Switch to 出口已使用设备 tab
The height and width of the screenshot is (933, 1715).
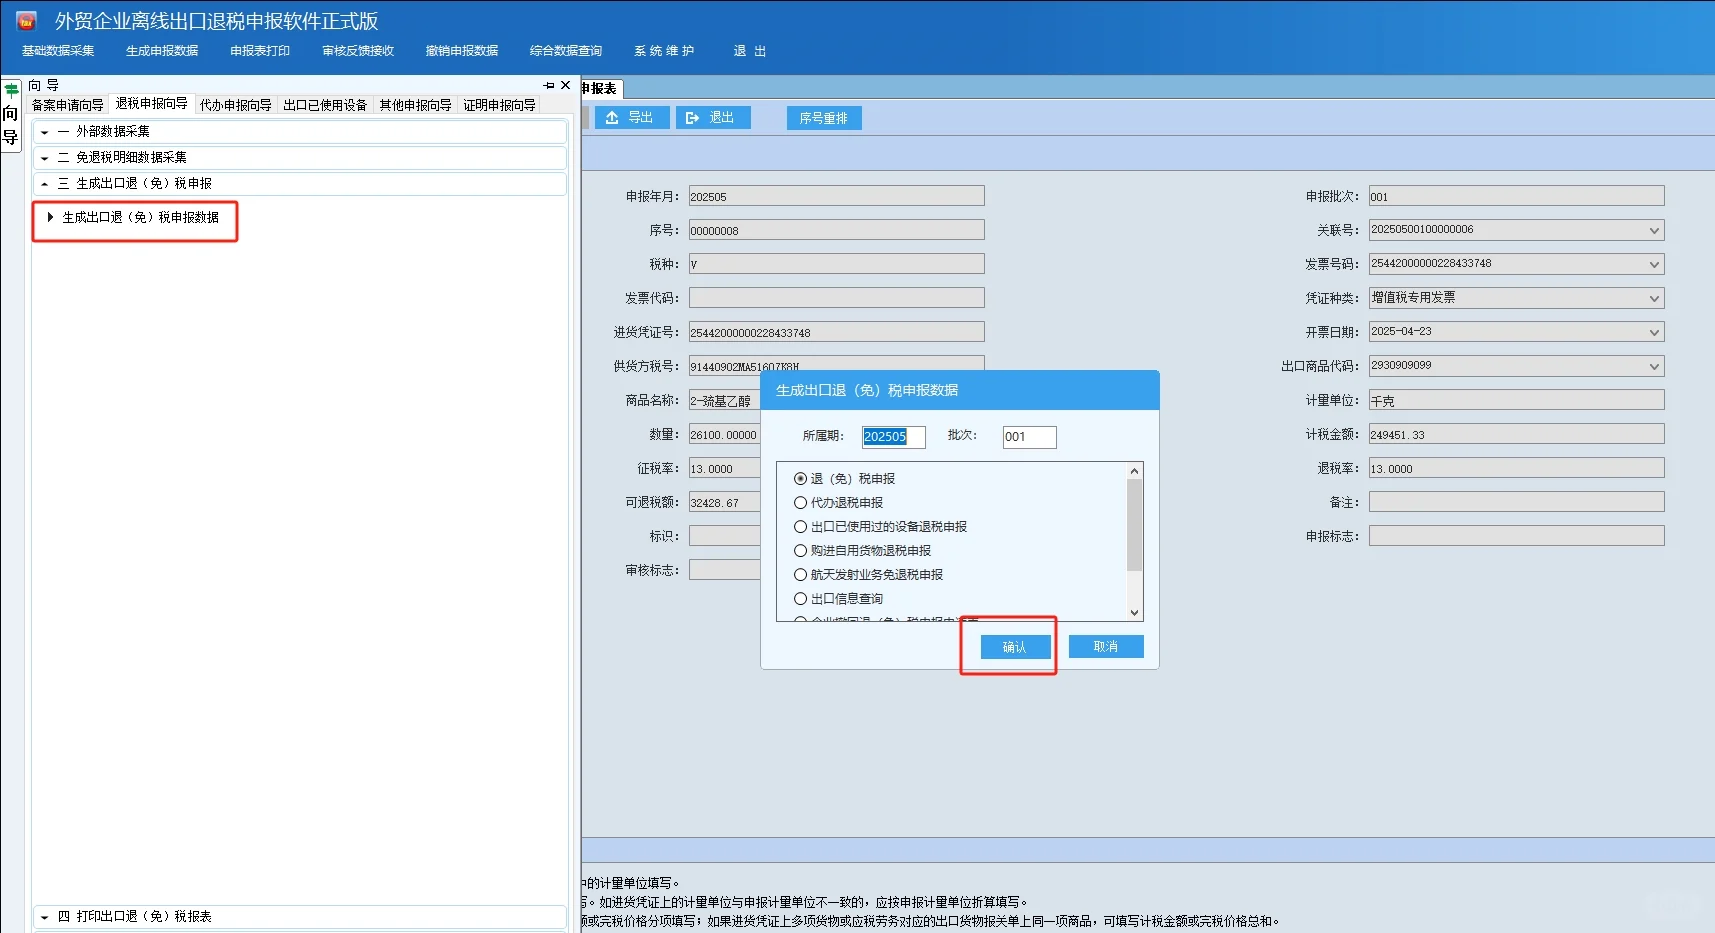point(325,105)
